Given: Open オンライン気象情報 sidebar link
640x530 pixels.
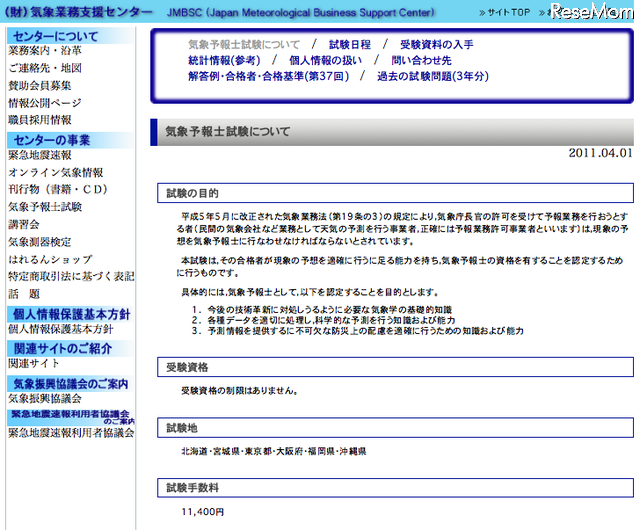Looking at the screenshot, I should (x=55, y=172).
